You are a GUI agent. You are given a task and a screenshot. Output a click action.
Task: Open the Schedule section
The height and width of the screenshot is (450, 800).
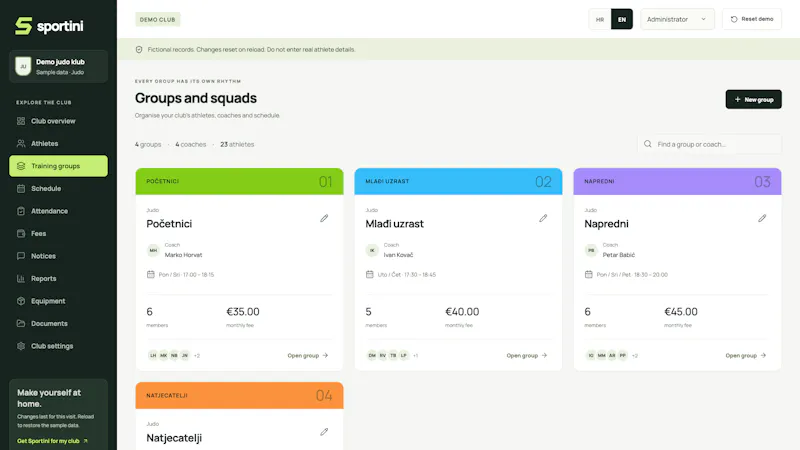58,188
